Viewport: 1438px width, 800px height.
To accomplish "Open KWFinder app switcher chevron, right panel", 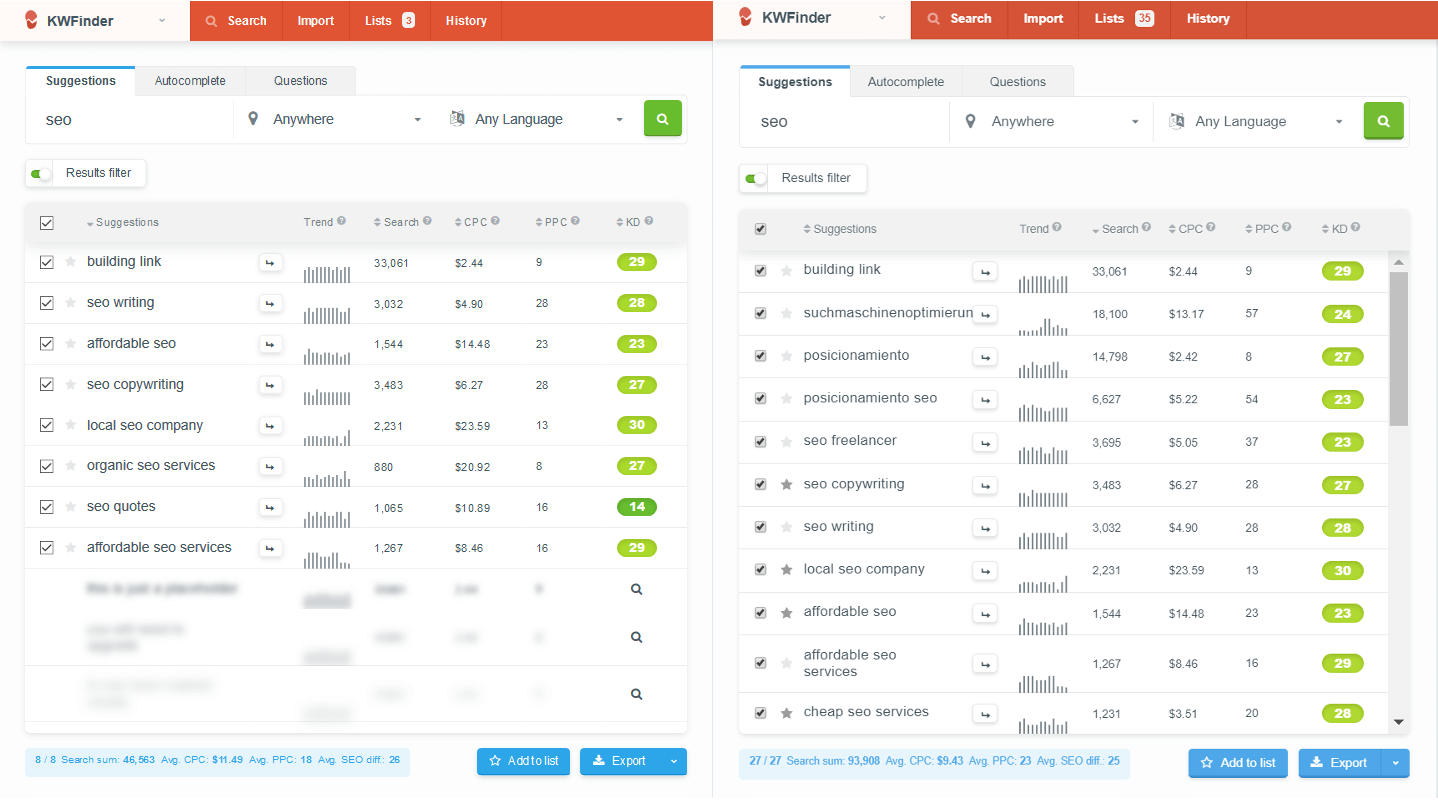I will [882, 18].
